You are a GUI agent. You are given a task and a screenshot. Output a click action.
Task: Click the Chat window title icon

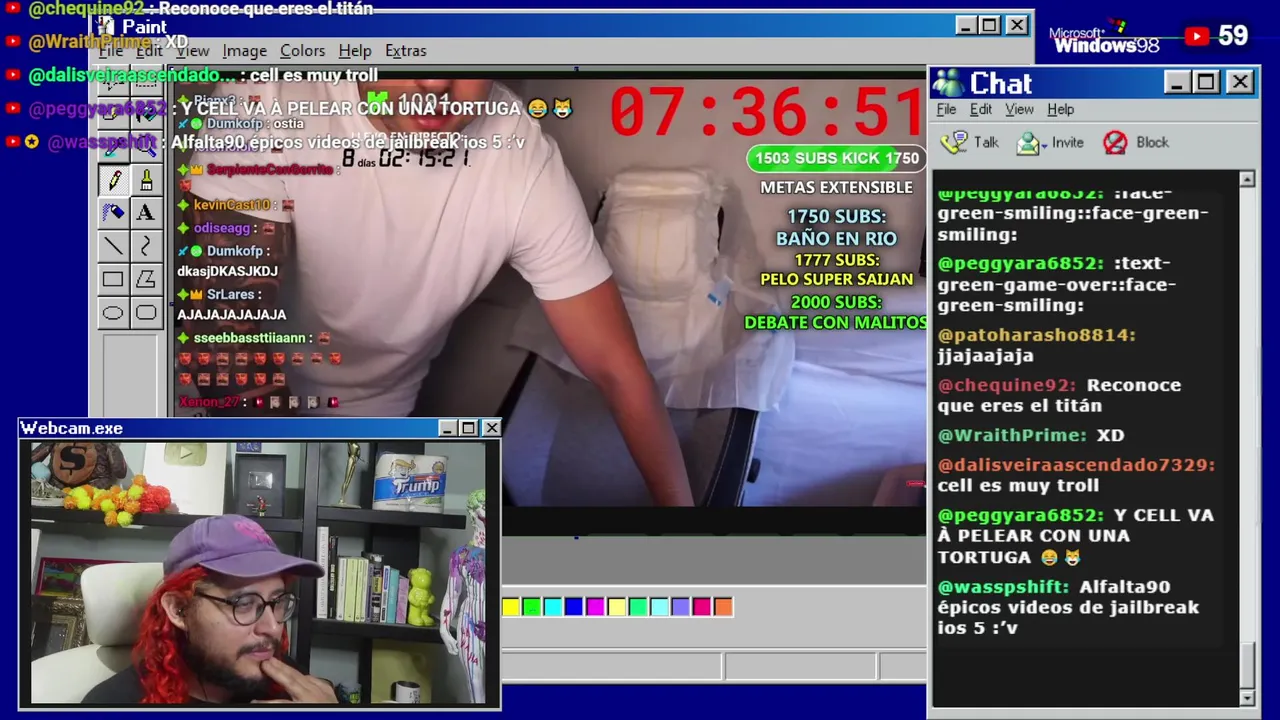[x=948, y=83]
